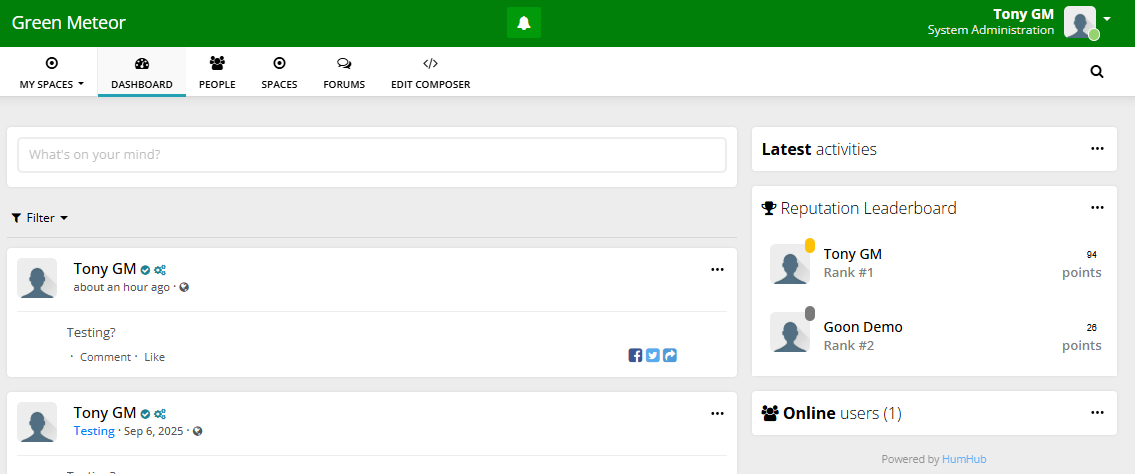Open the Edit Composer code icon
The width and height of the screenshot is (1135, 474).
click(x=430, y=64)
